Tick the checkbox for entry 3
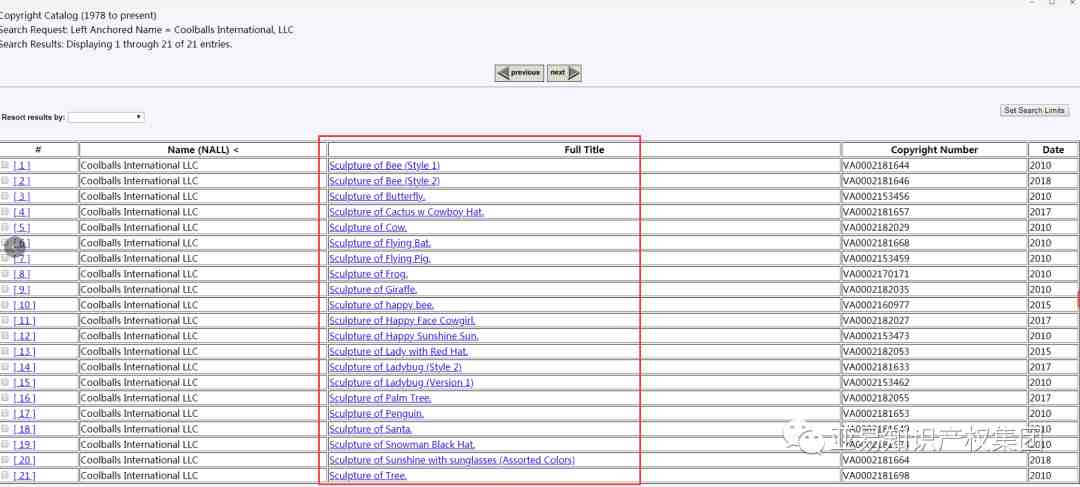Screen dimensions: 1080x487 click(x=5, y=196)
